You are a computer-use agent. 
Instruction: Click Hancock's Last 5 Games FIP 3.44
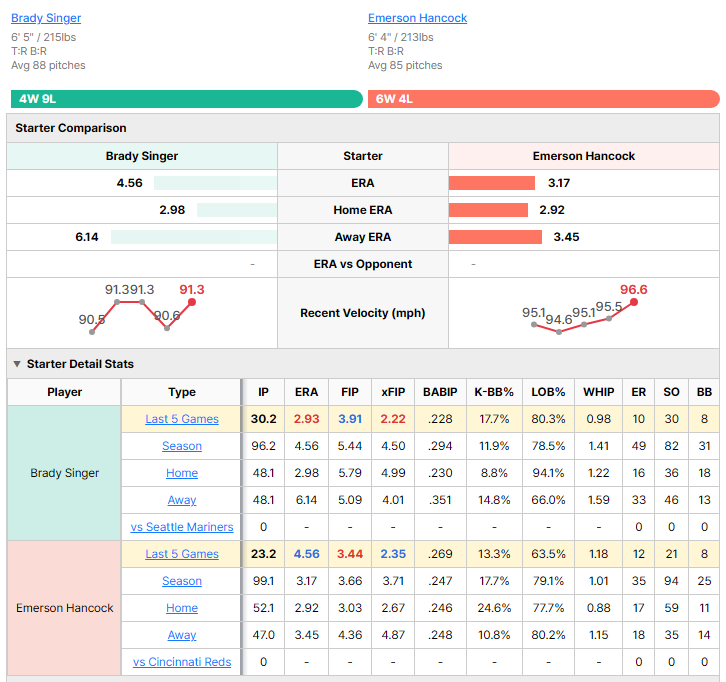tap(350, 554)
